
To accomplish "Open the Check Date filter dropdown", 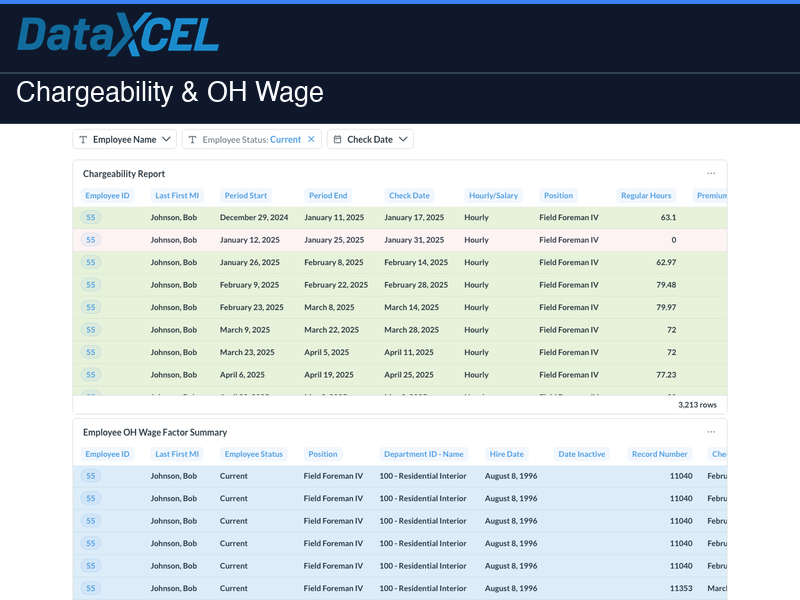I will pyautogui.click(x=404, y=139).
